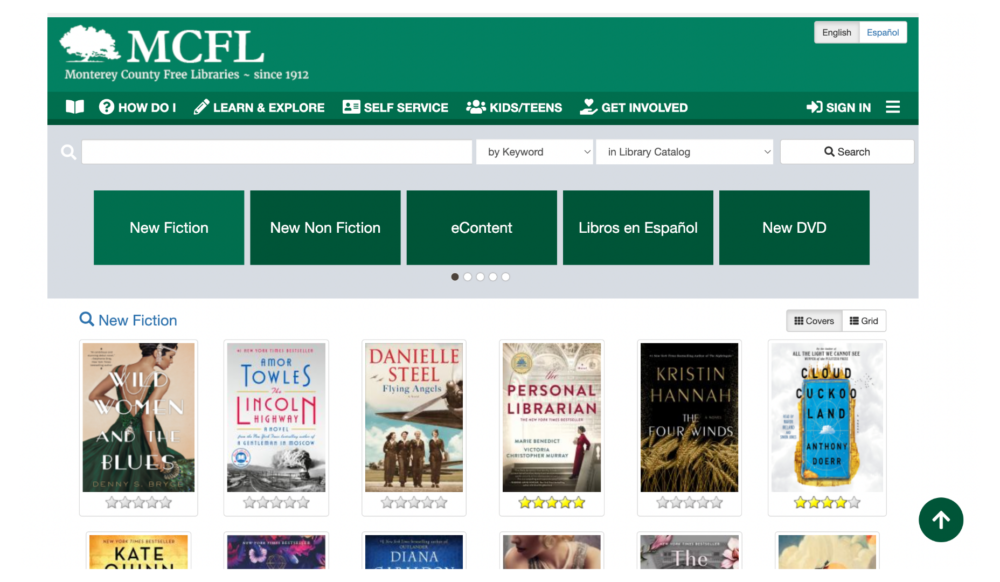This screenshot has width=1000, height=582.
Task: Open the catalog via the open book icon
Action: pyautogui.click(x=74, y=107)
